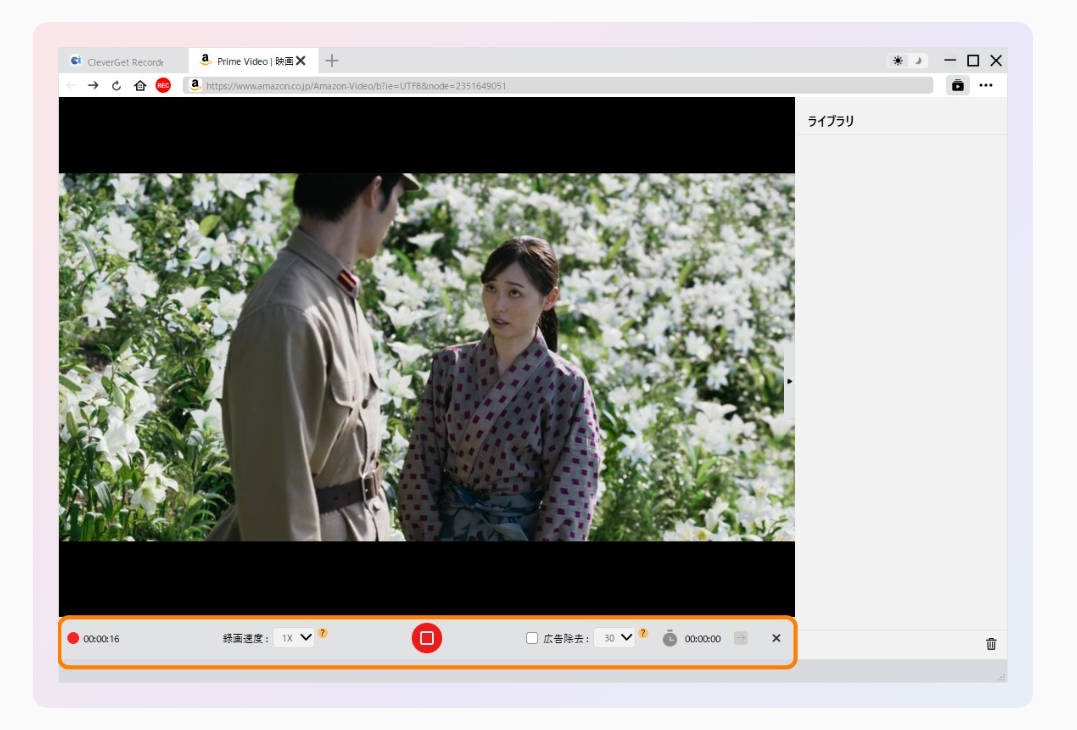
Task: Enable the 広告除去 checkbox
Action: tap(532, 638)
